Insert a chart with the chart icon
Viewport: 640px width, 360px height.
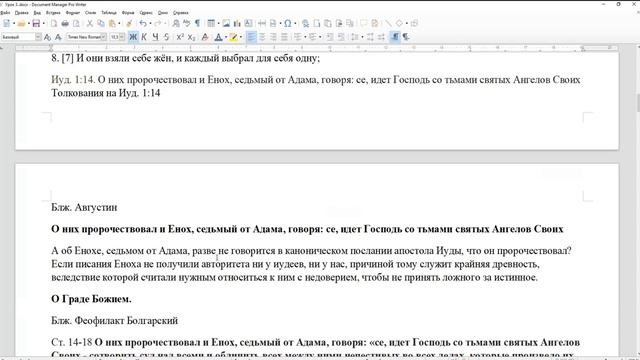(237, 24)
